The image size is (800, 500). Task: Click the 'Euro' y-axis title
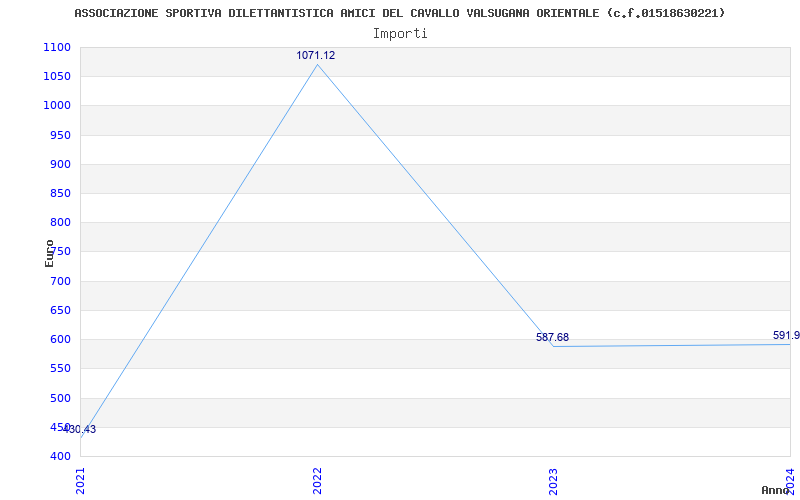click(x=49, y=253)
